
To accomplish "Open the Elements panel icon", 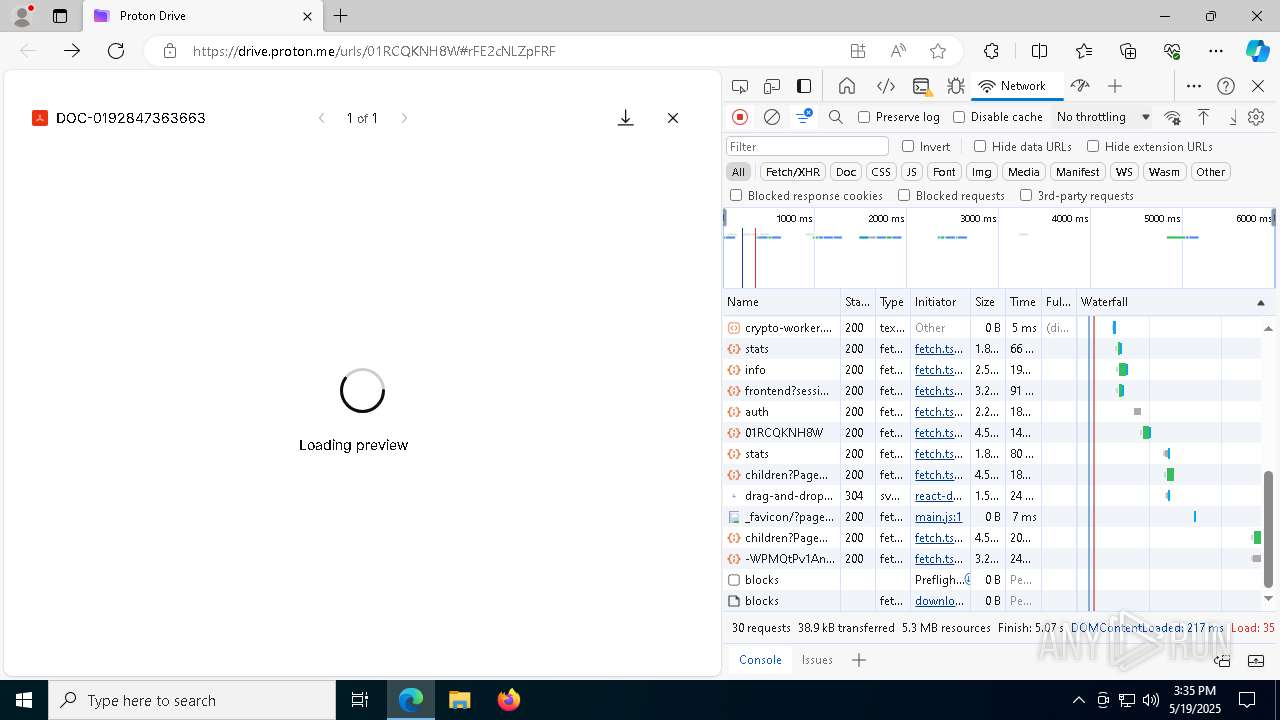I will [885, 86].
